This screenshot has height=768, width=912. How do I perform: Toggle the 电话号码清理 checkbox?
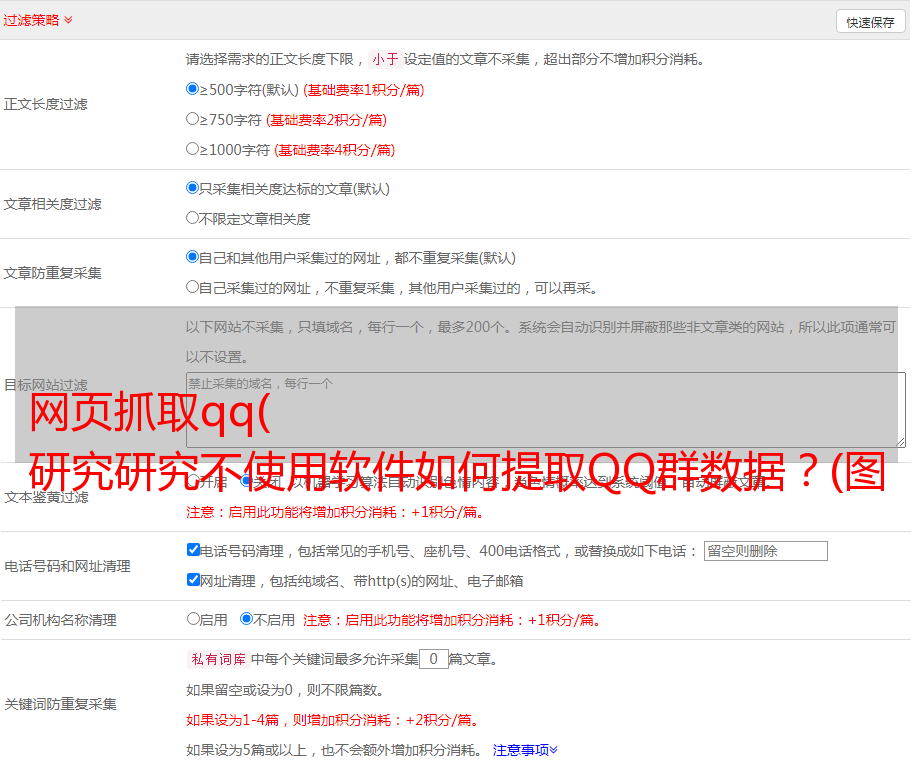(193, 550)
